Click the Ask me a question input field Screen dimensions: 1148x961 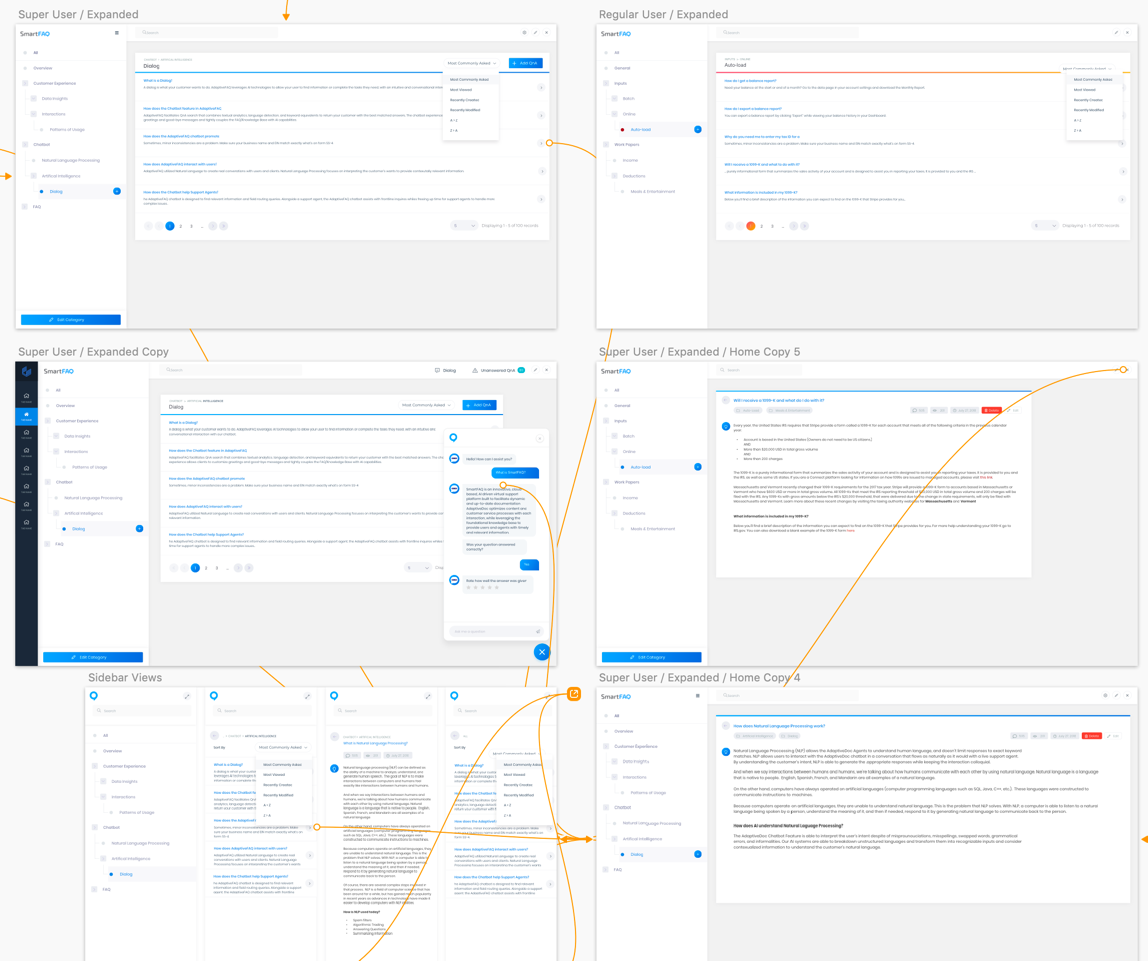pos(480,631)
